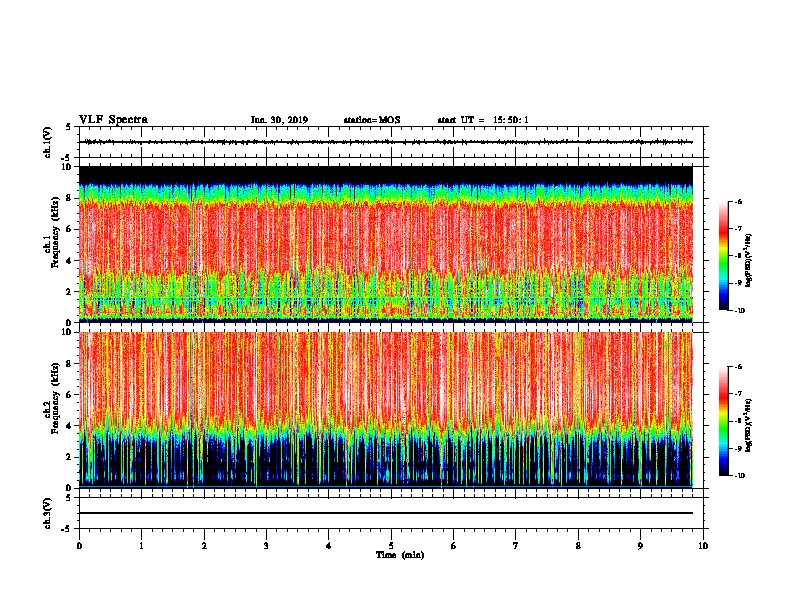Viewport: 792px width, 612px height.
Task: Click the flat ch.3 voltage trace
Action: point(386,513)
